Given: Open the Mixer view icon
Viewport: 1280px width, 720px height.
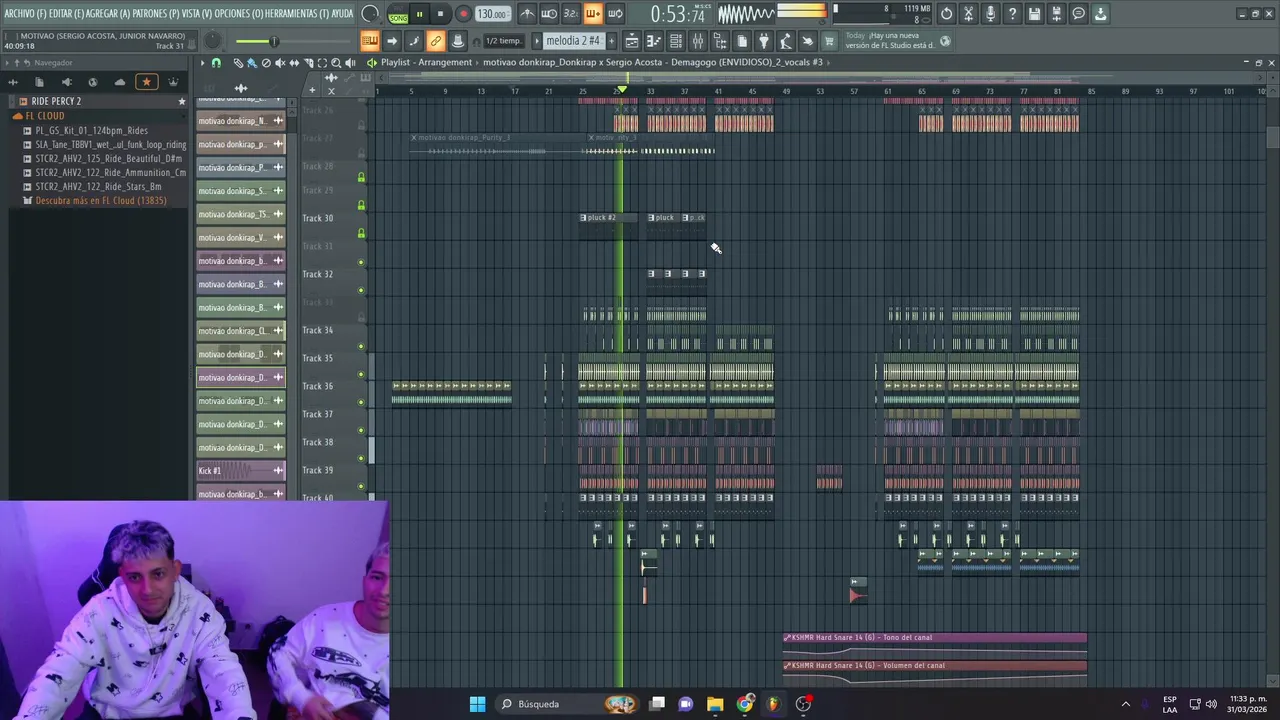Looking at the screenshot, I should pyautogui.click(x=698, y=41).
